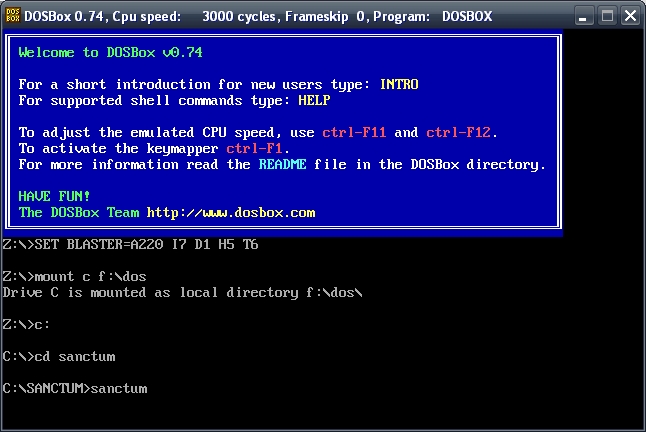The height and width of the screenshot is (432, 646).
Task: Click 'The DOSBox Team' text
Action: (x=79, y=213)
